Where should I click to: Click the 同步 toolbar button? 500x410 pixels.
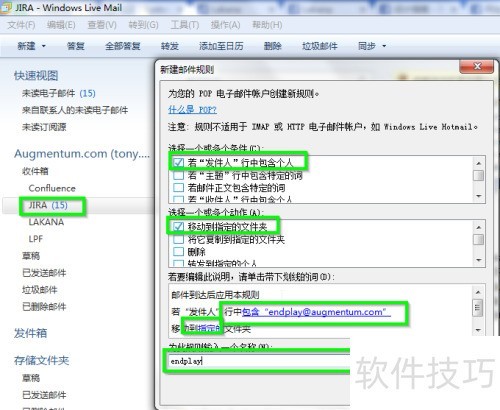click(367, 46)
